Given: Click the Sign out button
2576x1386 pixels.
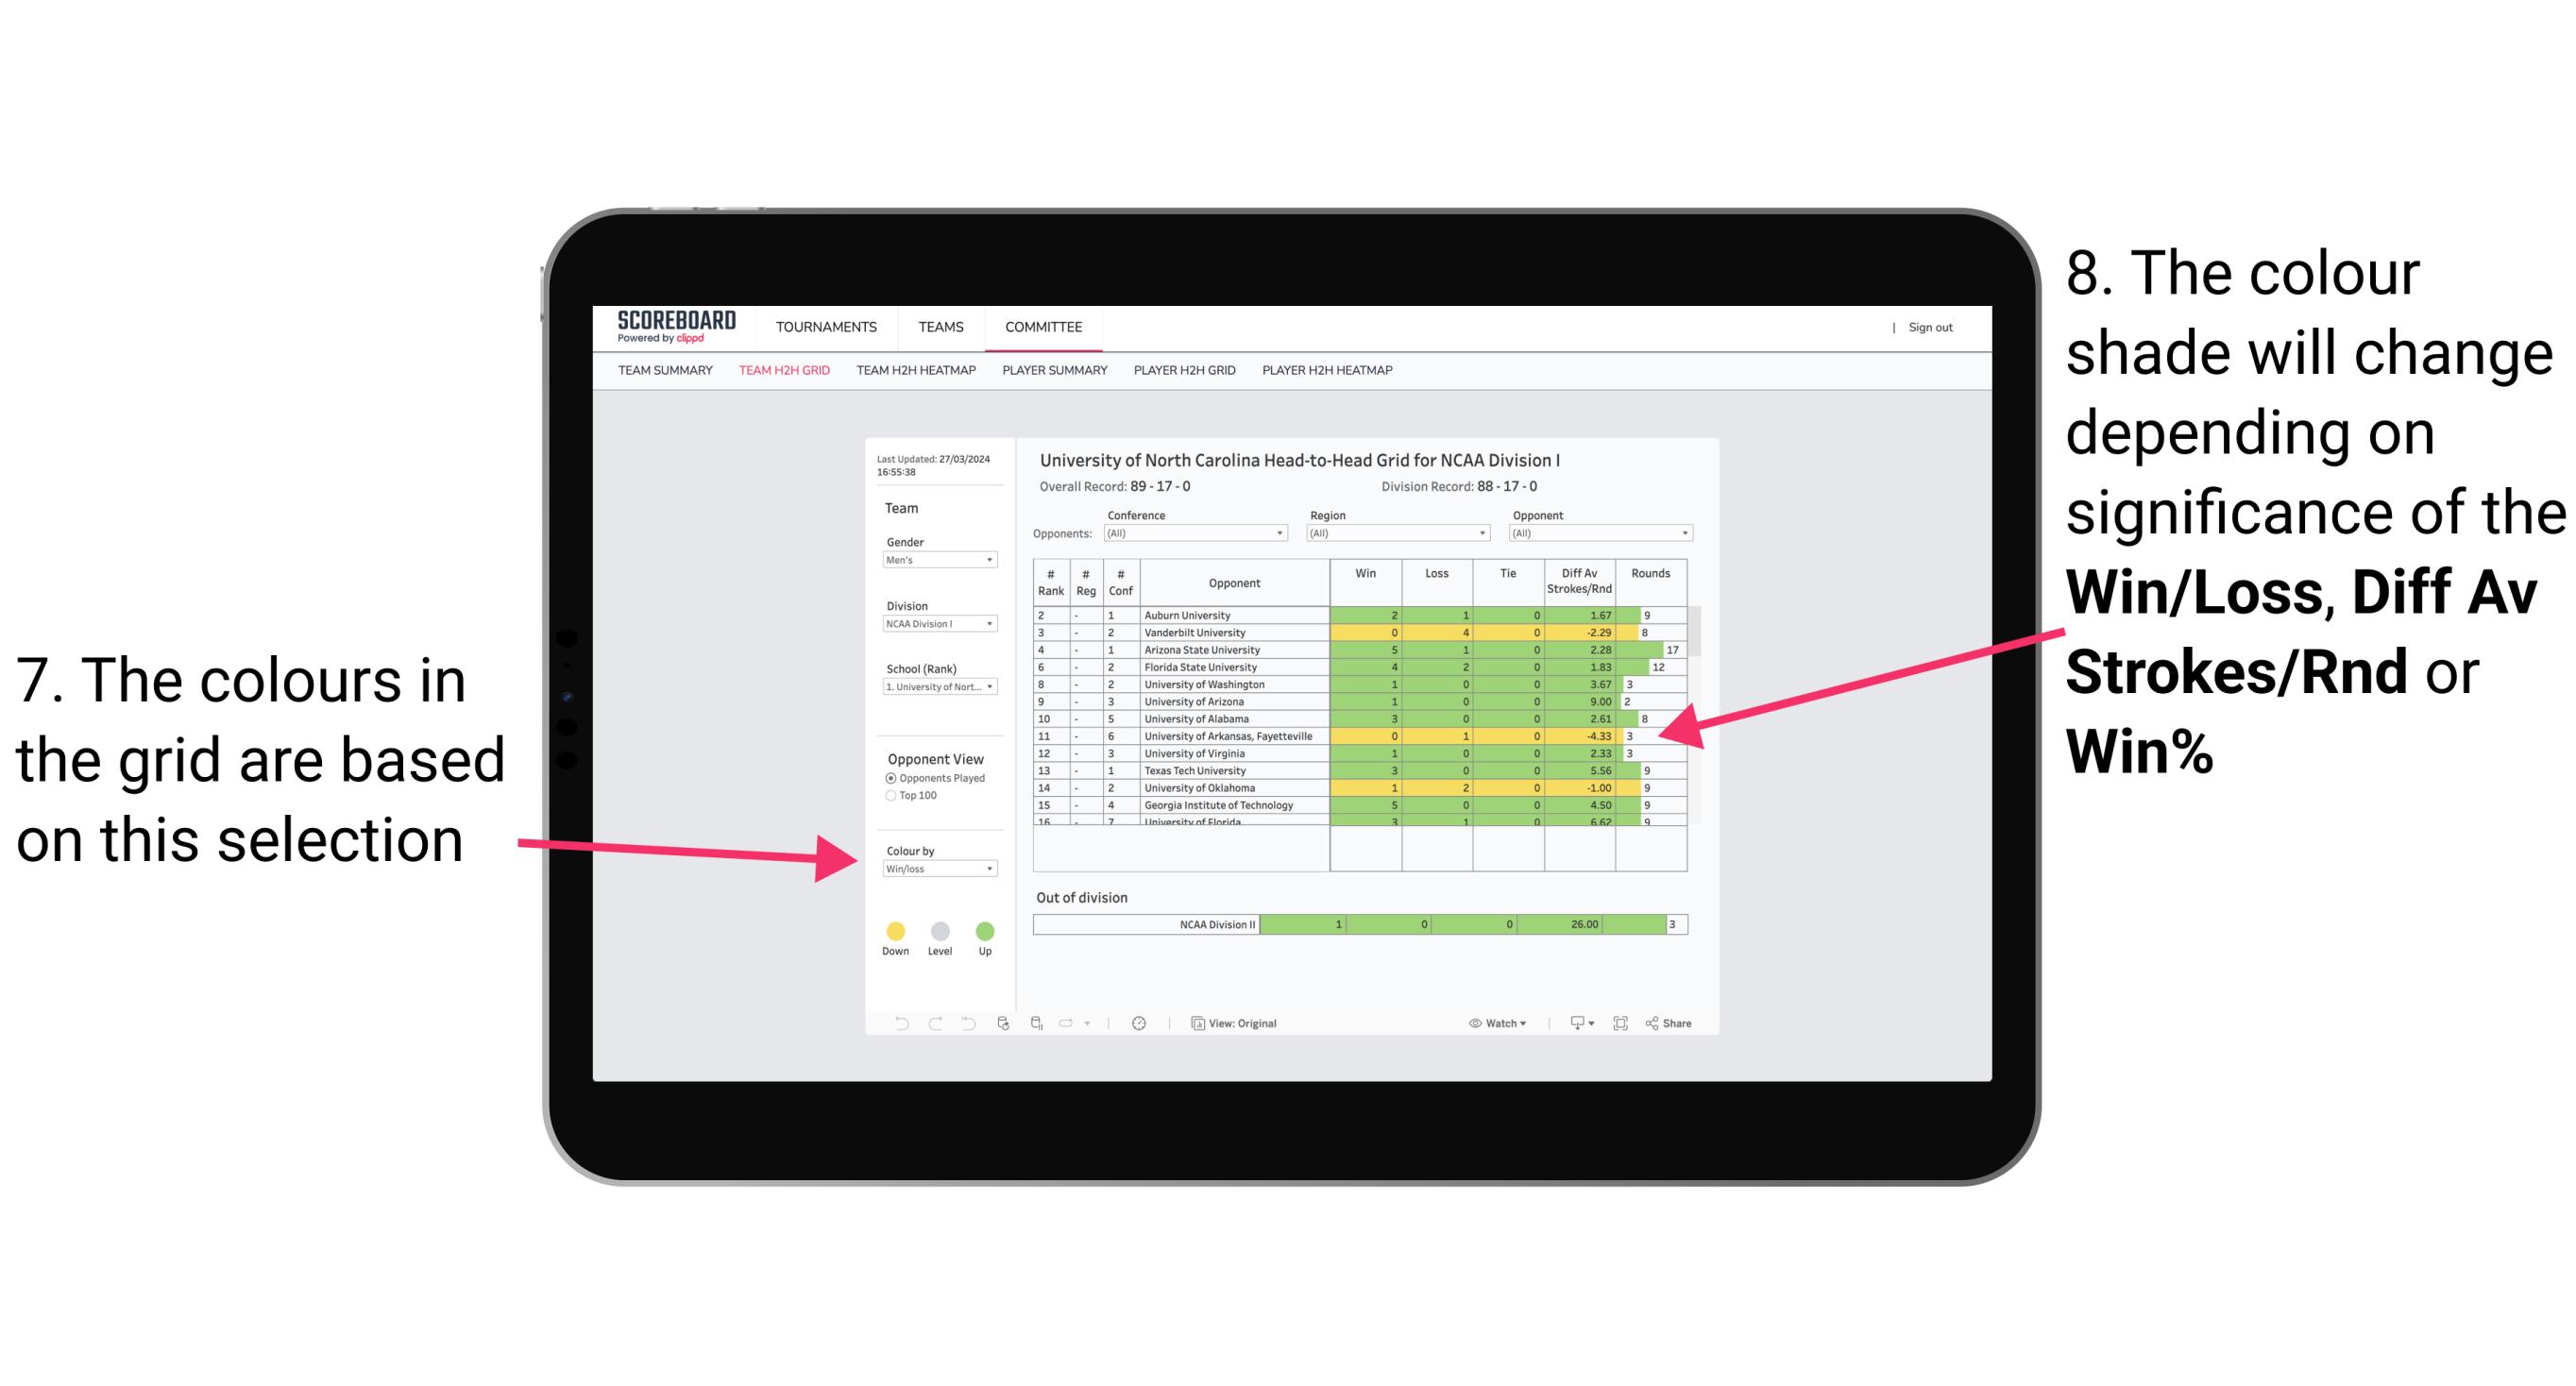Looking at the screenshot, I should coord(1925,330).
